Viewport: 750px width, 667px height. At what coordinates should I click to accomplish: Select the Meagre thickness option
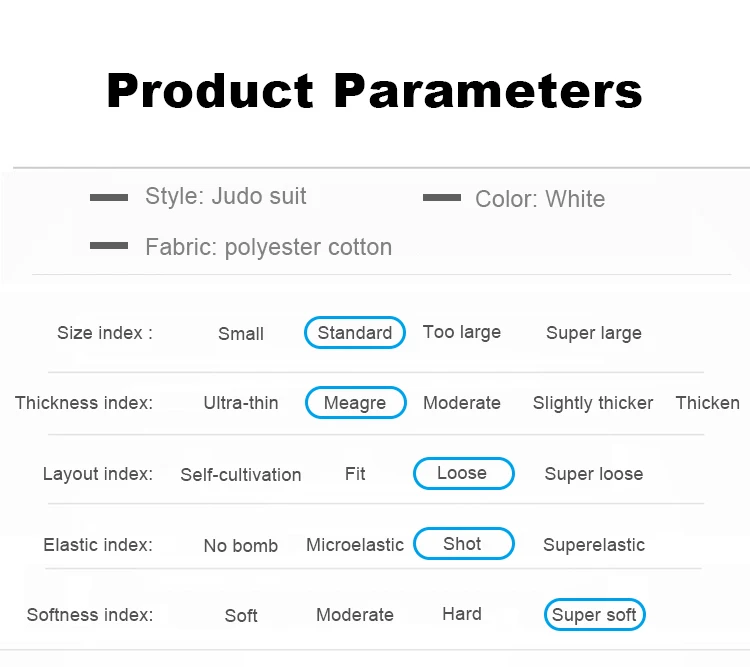[x=356, y=402]
